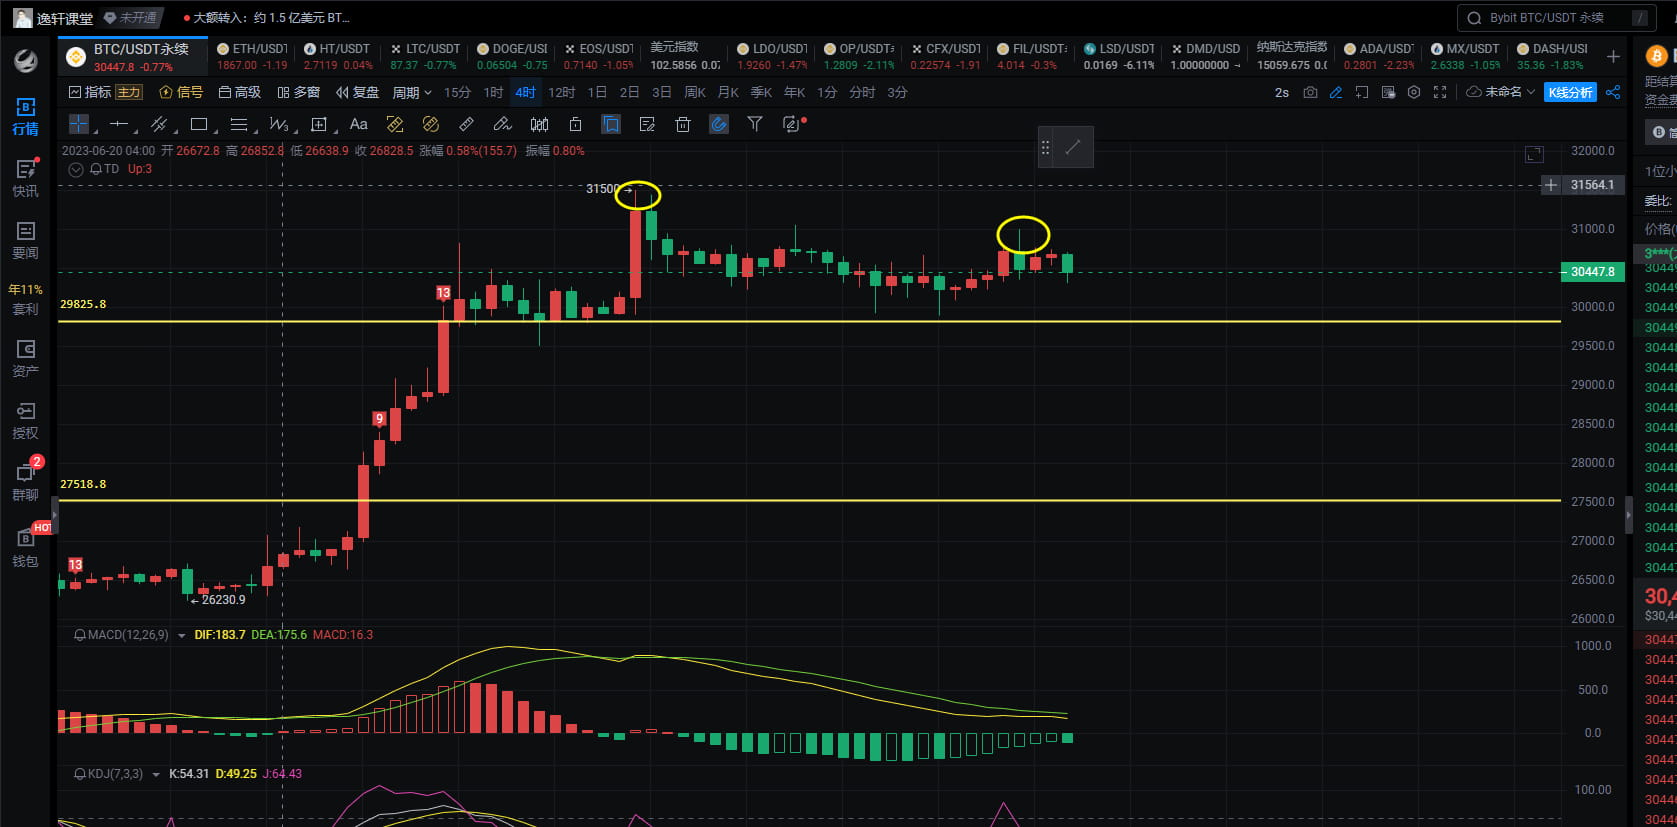1677x827 pixels.
Task: Select the rectangle shape drawing tool
Action: click(199, 124)
